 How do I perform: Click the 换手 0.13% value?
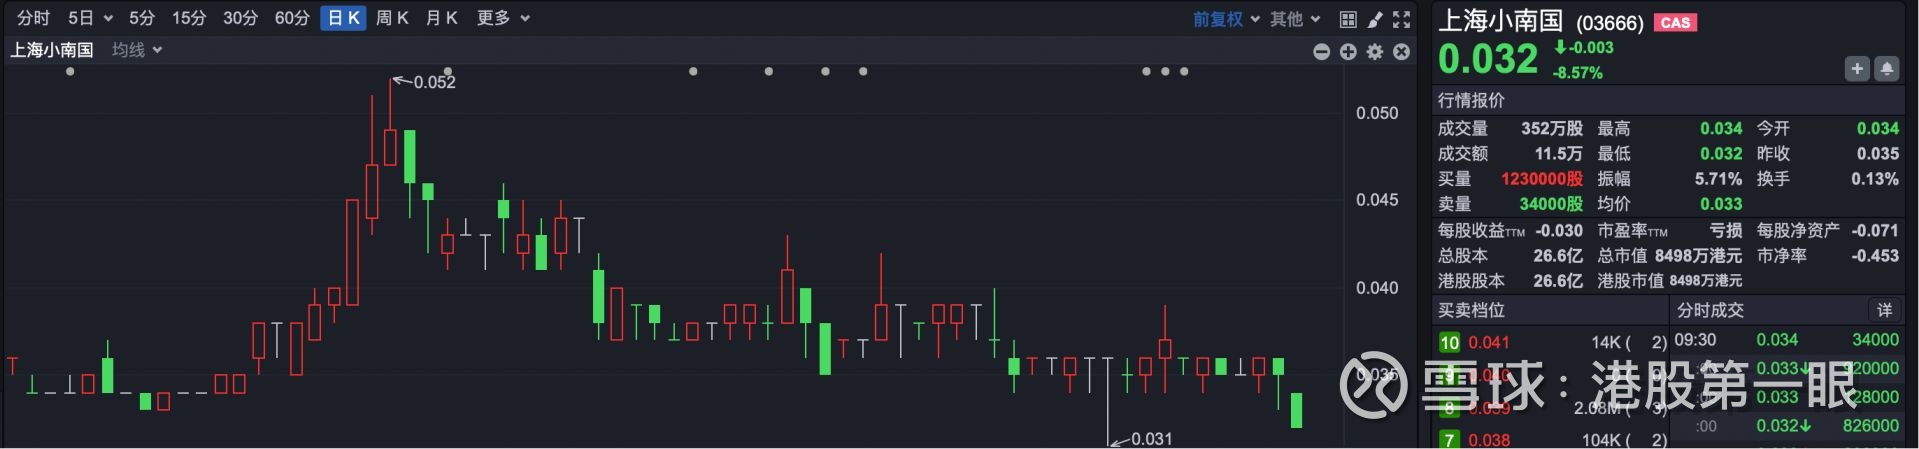coord(1874,179)
